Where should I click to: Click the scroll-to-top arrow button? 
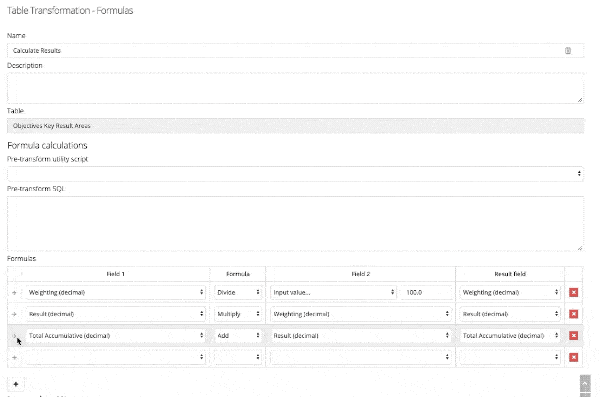coord(585,383)
